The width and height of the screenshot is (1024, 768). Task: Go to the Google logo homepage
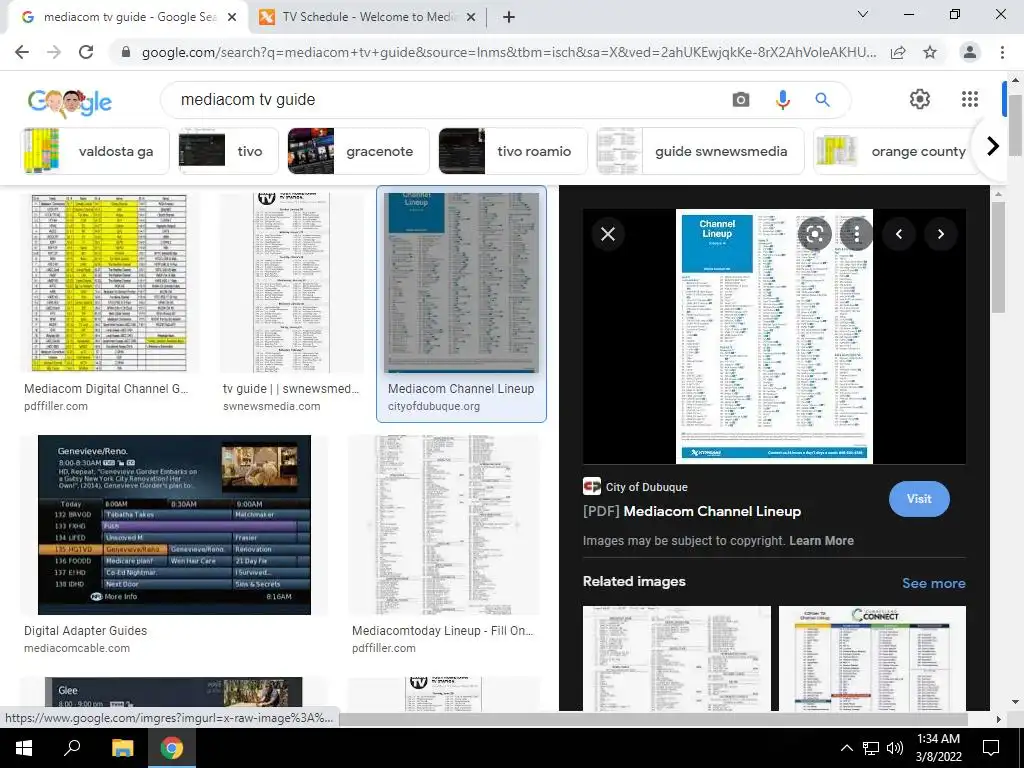[69, 101]
